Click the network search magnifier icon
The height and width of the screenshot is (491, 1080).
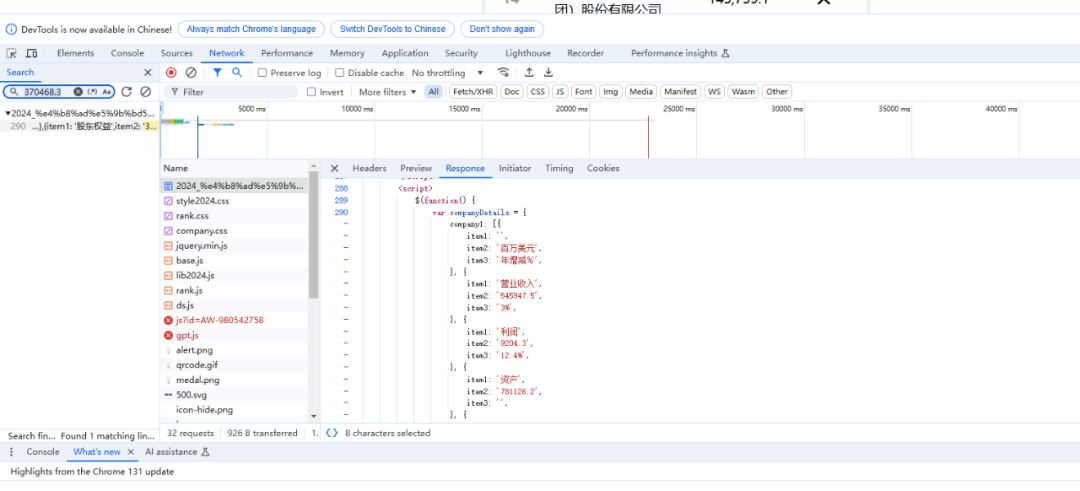click(x=237, y=72)
